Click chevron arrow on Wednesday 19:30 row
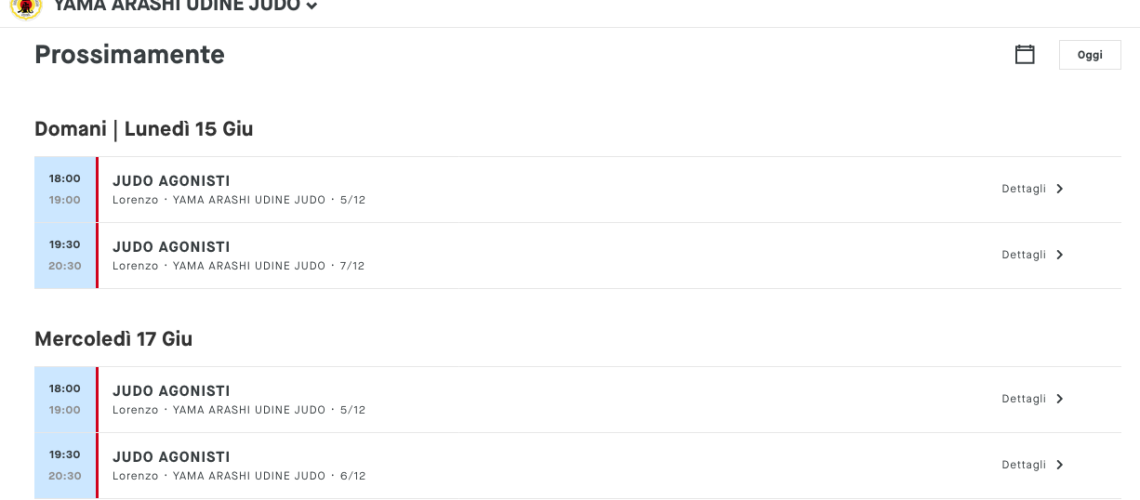Image resolution: width=1140 pixels, height=500 pixels. click(x=1059, y=465)
